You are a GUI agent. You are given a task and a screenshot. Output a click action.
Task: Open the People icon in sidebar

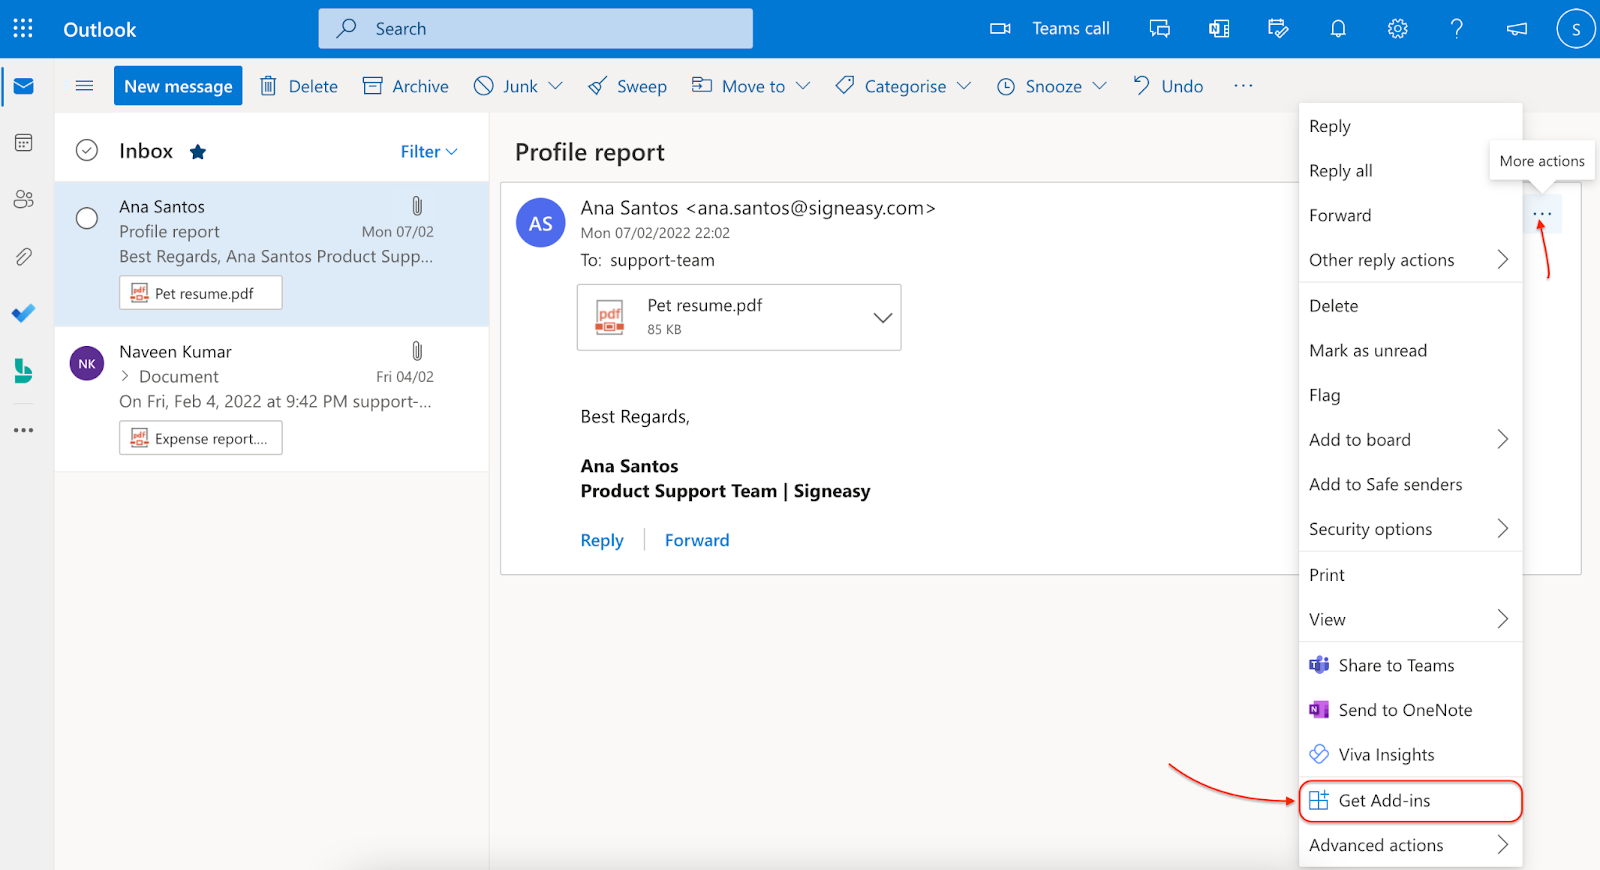pos(24,200)
